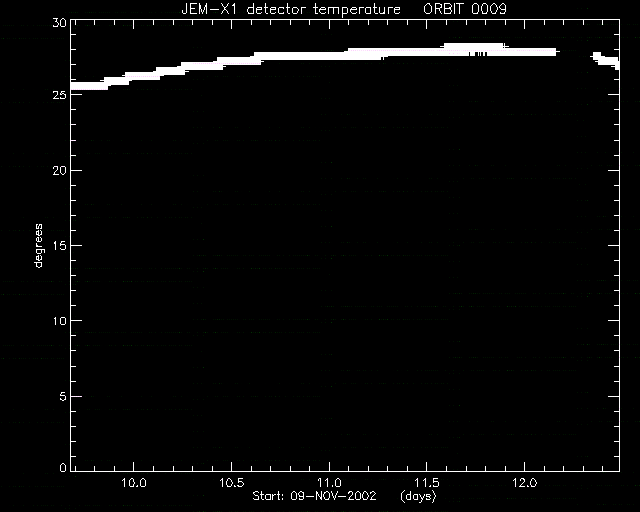Click the '(days)' unit label
The height and width of the screenshot is (512, 640).
418,496
